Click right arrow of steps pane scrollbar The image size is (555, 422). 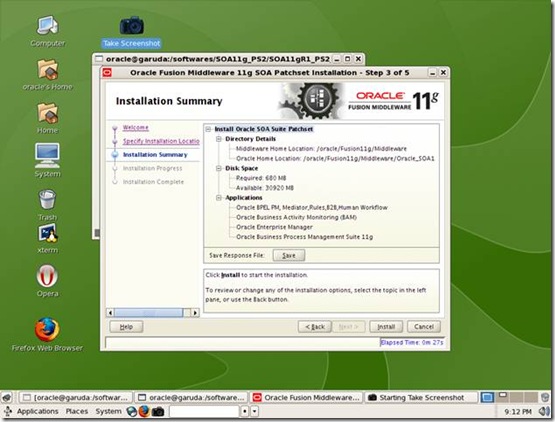[195, 313]
